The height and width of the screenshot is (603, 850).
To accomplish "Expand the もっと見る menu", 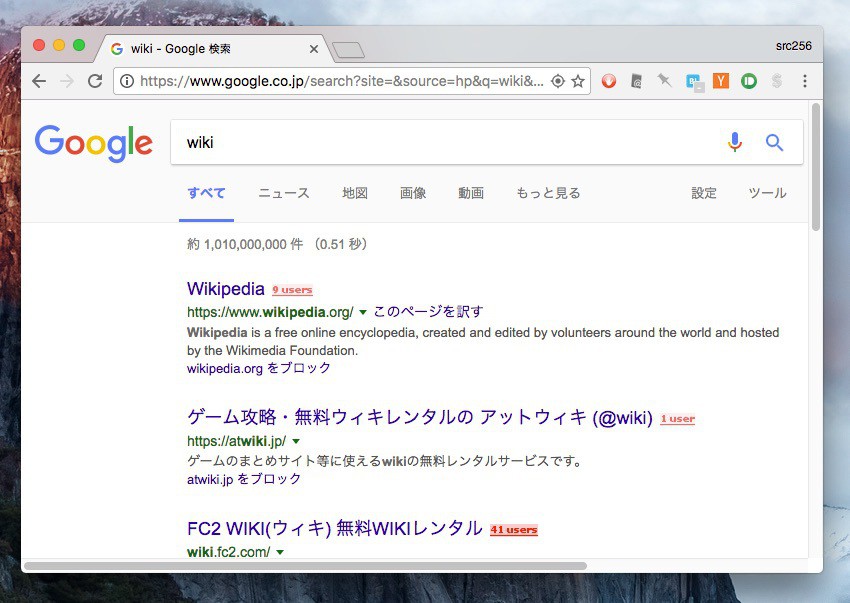I will [548, 193].
